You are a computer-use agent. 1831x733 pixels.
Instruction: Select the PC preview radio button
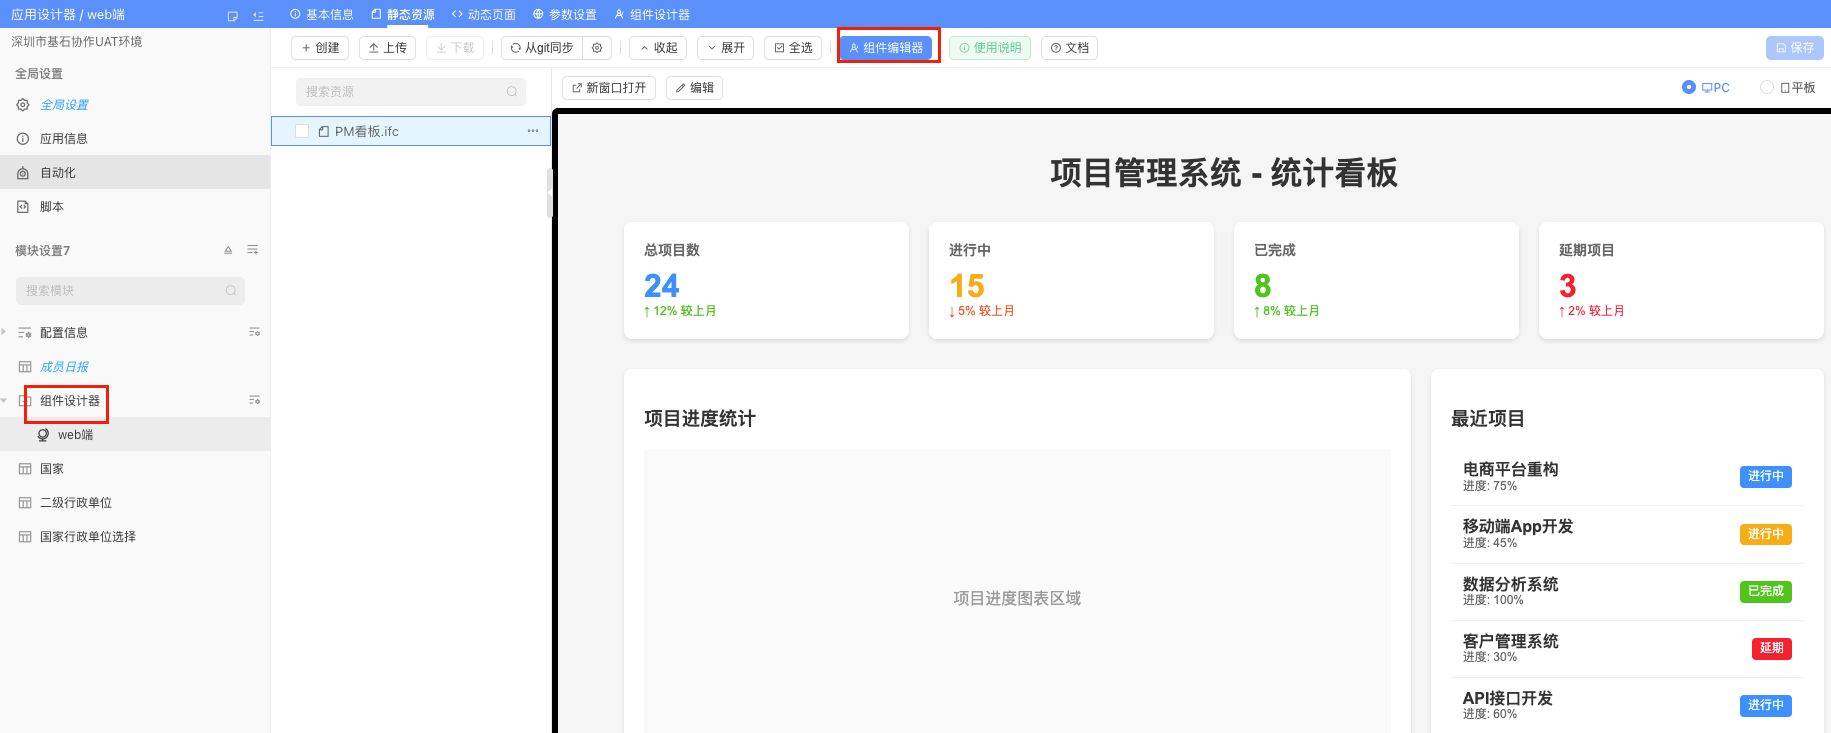1689,87
